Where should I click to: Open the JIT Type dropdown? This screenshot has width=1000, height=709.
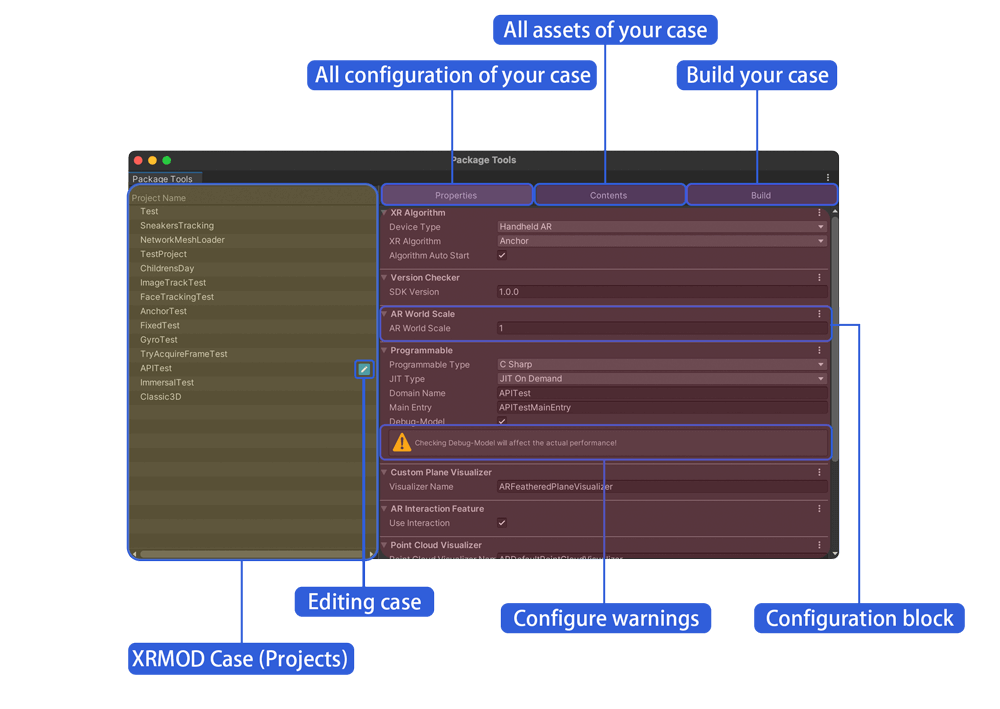[662, 379]
